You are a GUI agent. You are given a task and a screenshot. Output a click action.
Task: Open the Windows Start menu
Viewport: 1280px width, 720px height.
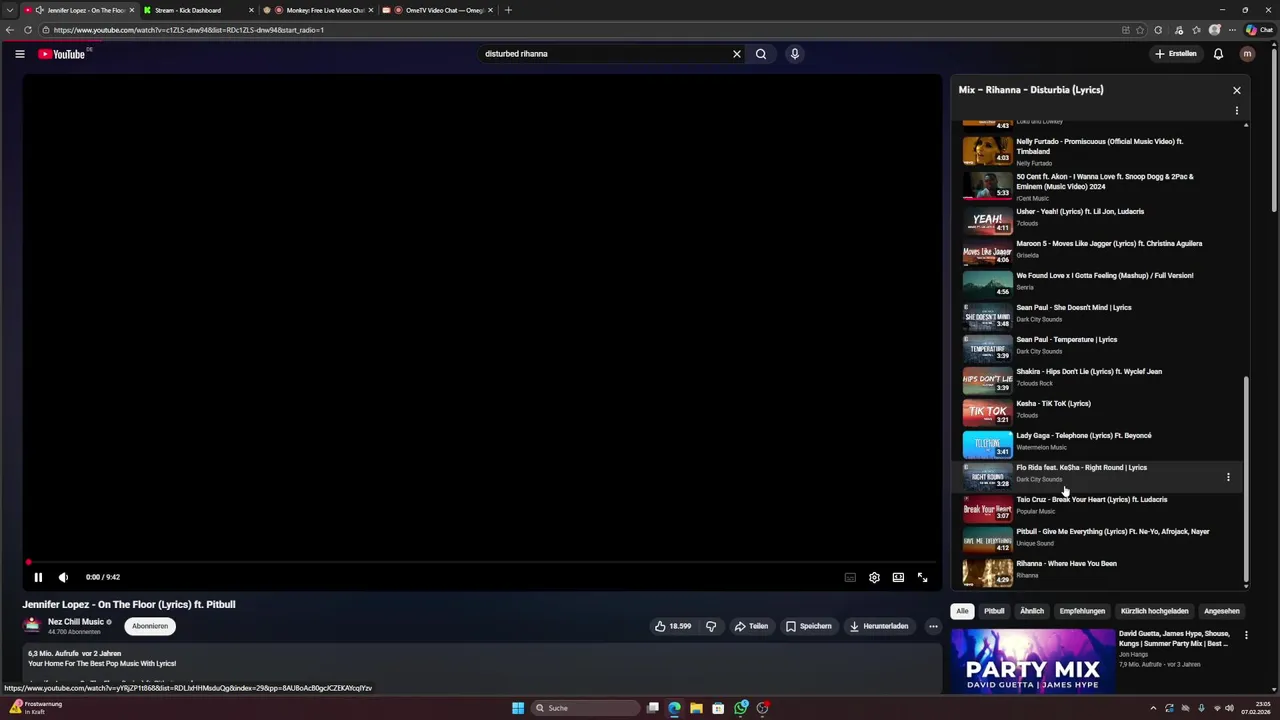click(518, 708)
